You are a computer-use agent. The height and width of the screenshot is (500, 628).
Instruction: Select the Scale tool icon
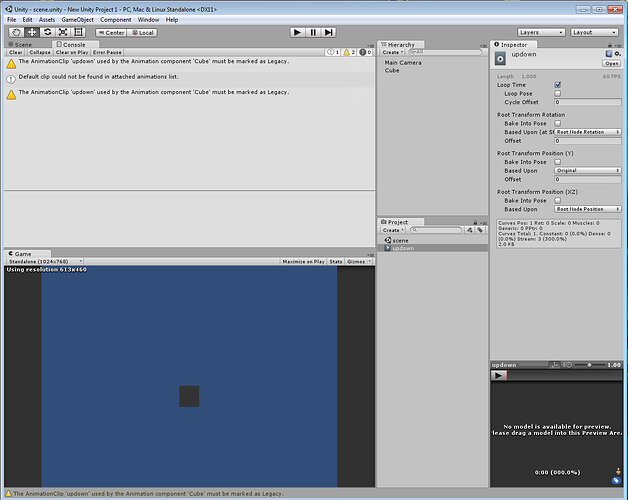pyautogui.click(x=63, y=32)
